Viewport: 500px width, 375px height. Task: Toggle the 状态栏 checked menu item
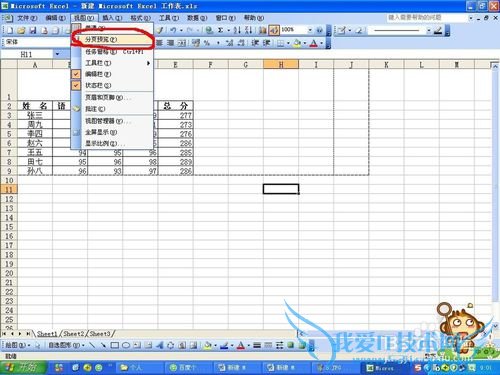click(x=112, y=85)
